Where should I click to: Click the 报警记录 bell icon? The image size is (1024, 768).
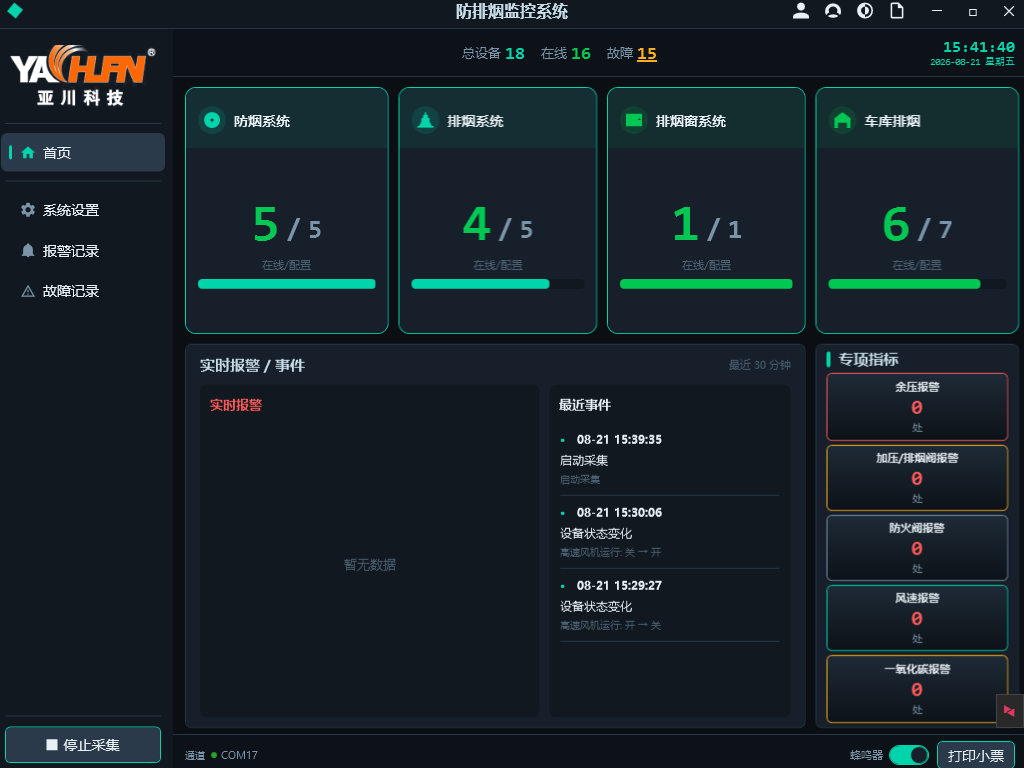tap(28, 251)
